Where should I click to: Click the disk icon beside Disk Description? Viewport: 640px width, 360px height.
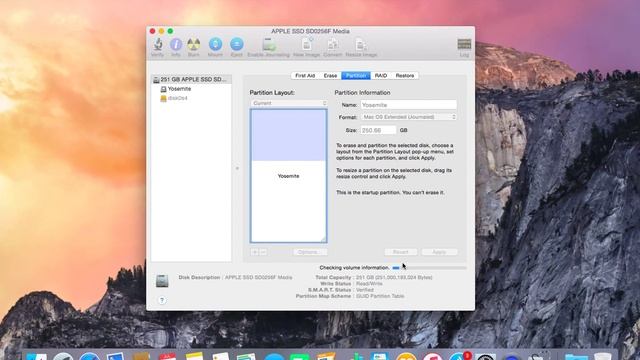pos(162,281)
